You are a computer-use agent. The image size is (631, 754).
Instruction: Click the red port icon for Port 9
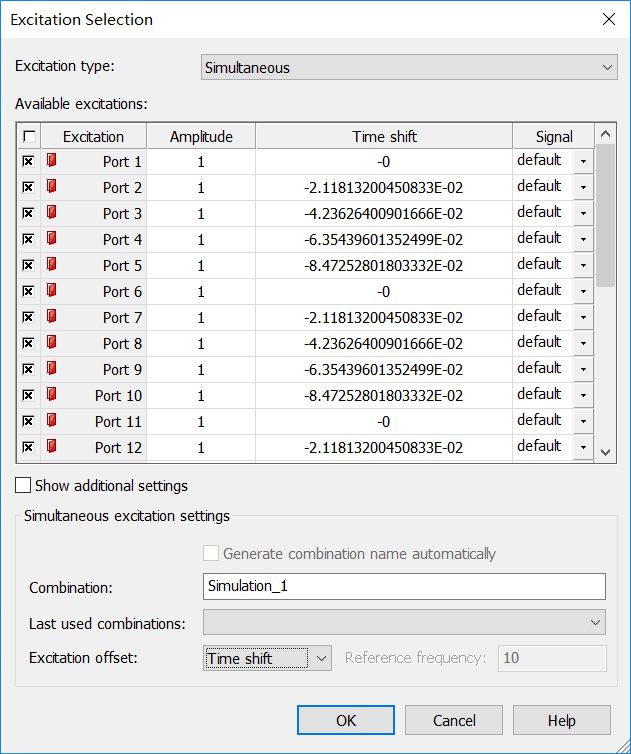pyautogui.click(x=51, y=368)
